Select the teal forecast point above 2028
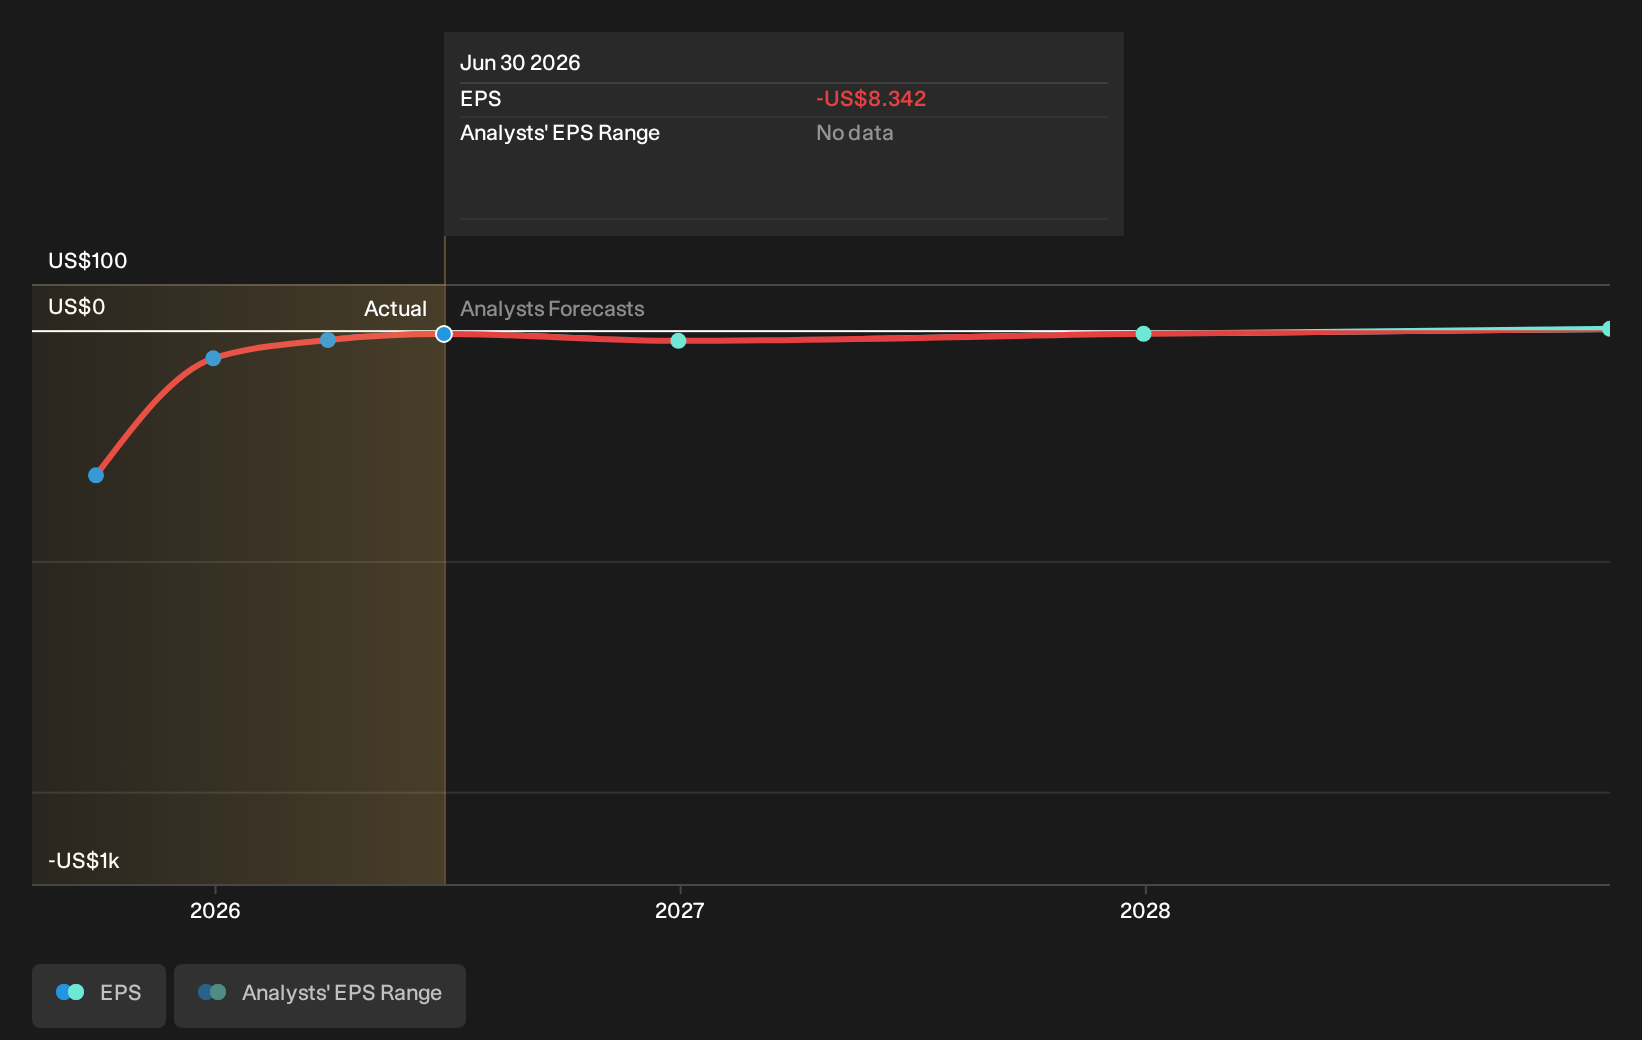 pyautogui.click(x=1143, y=334)
